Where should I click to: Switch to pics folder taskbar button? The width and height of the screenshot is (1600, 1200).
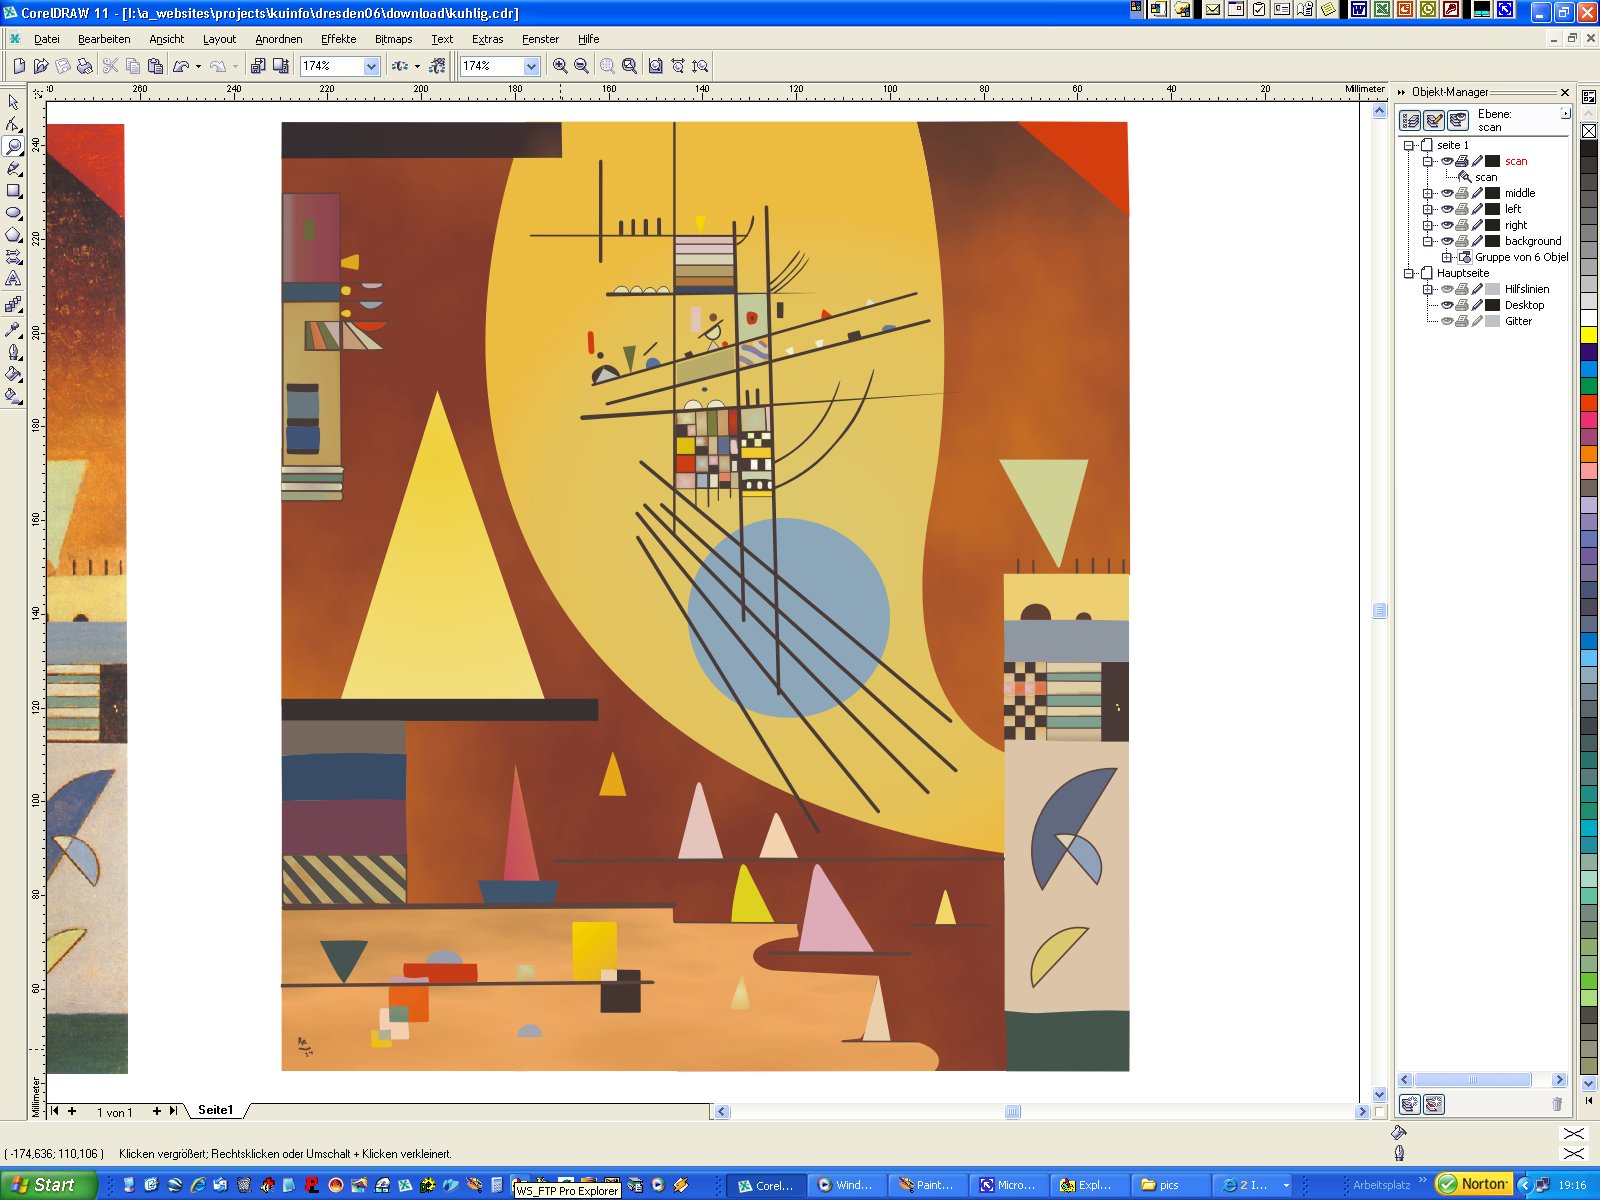(1170, 1185)
